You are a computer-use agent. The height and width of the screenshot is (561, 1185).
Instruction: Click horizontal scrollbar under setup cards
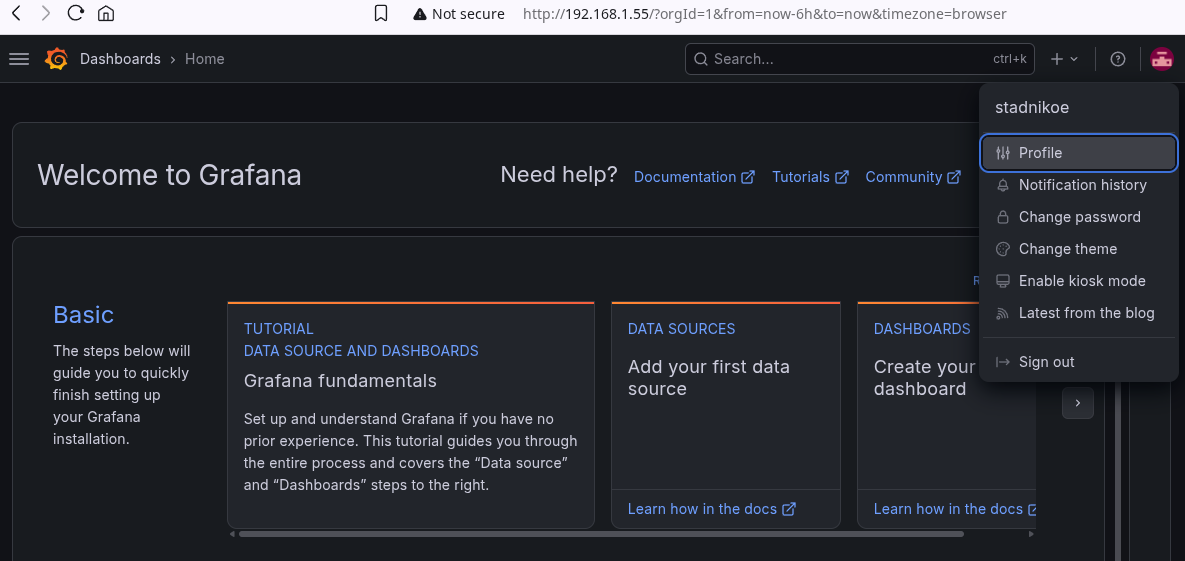(601, 534)
